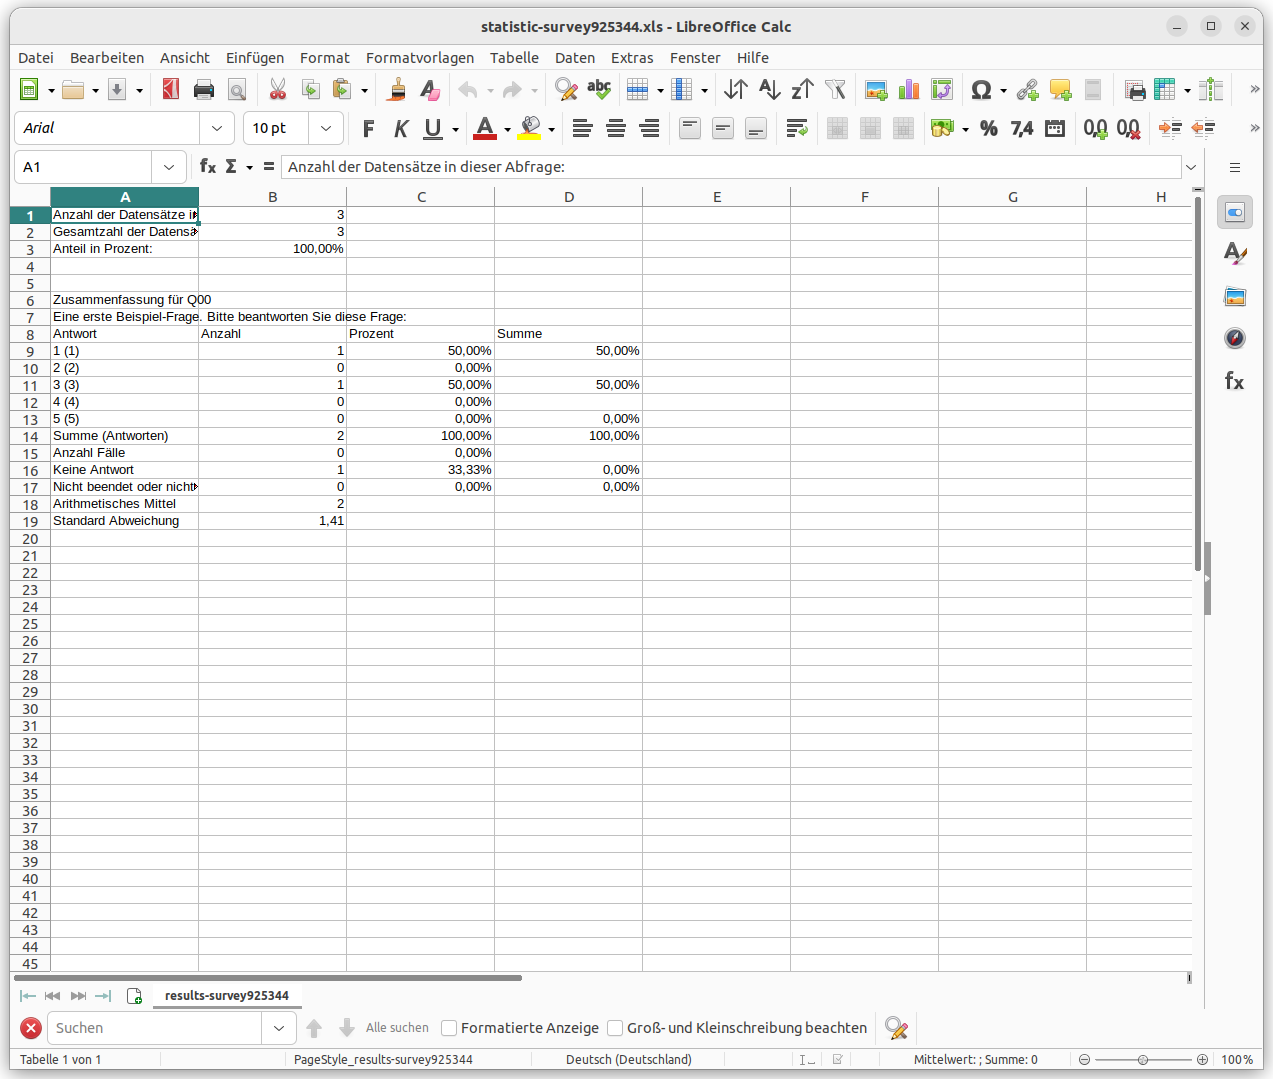Open the Navigator in sidebar
Image resolution: width=1273 pixels, height=1079 pixels.
coord(1235,338)
